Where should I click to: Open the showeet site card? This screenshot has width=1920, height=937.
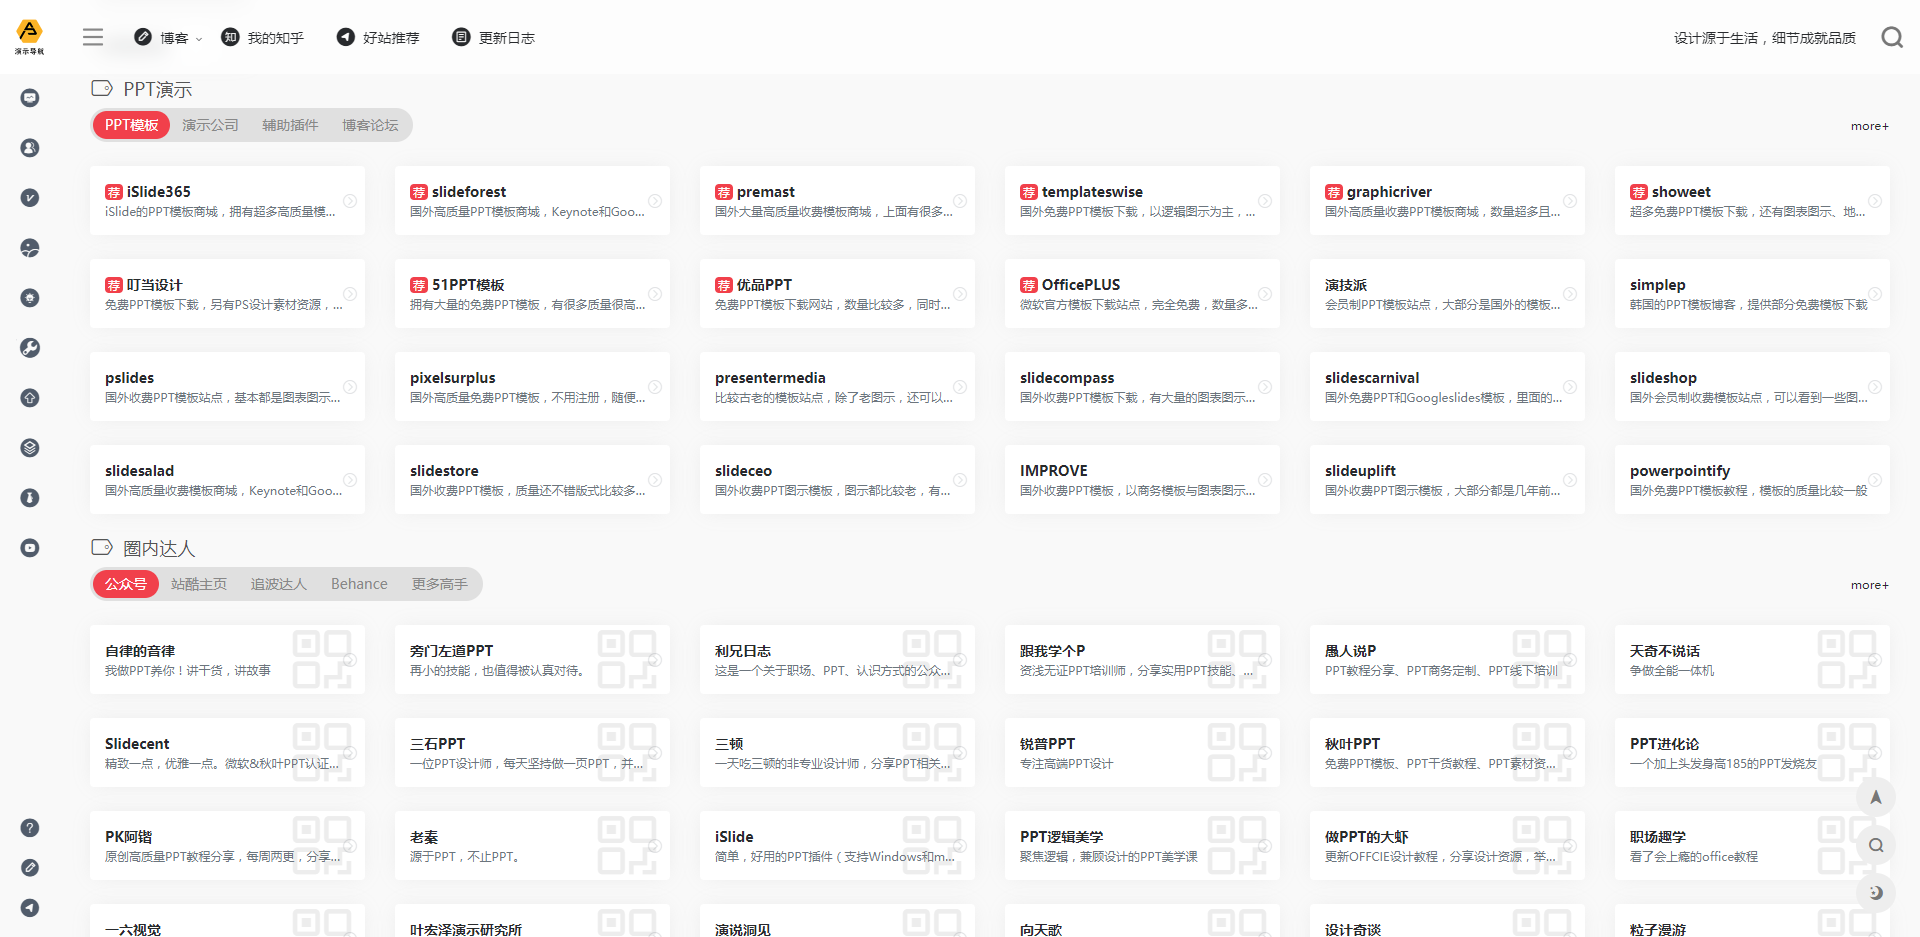[1752, 200]
